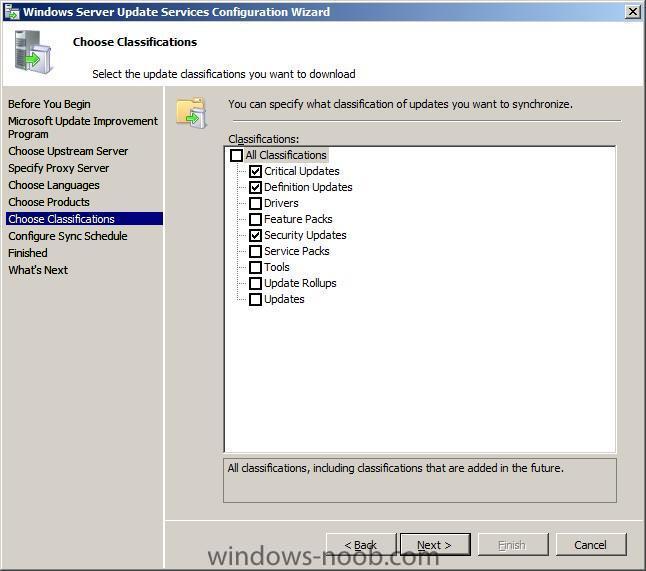Click the Back button
The width and height of the screenshot is (646, 571).
[361, 545]
